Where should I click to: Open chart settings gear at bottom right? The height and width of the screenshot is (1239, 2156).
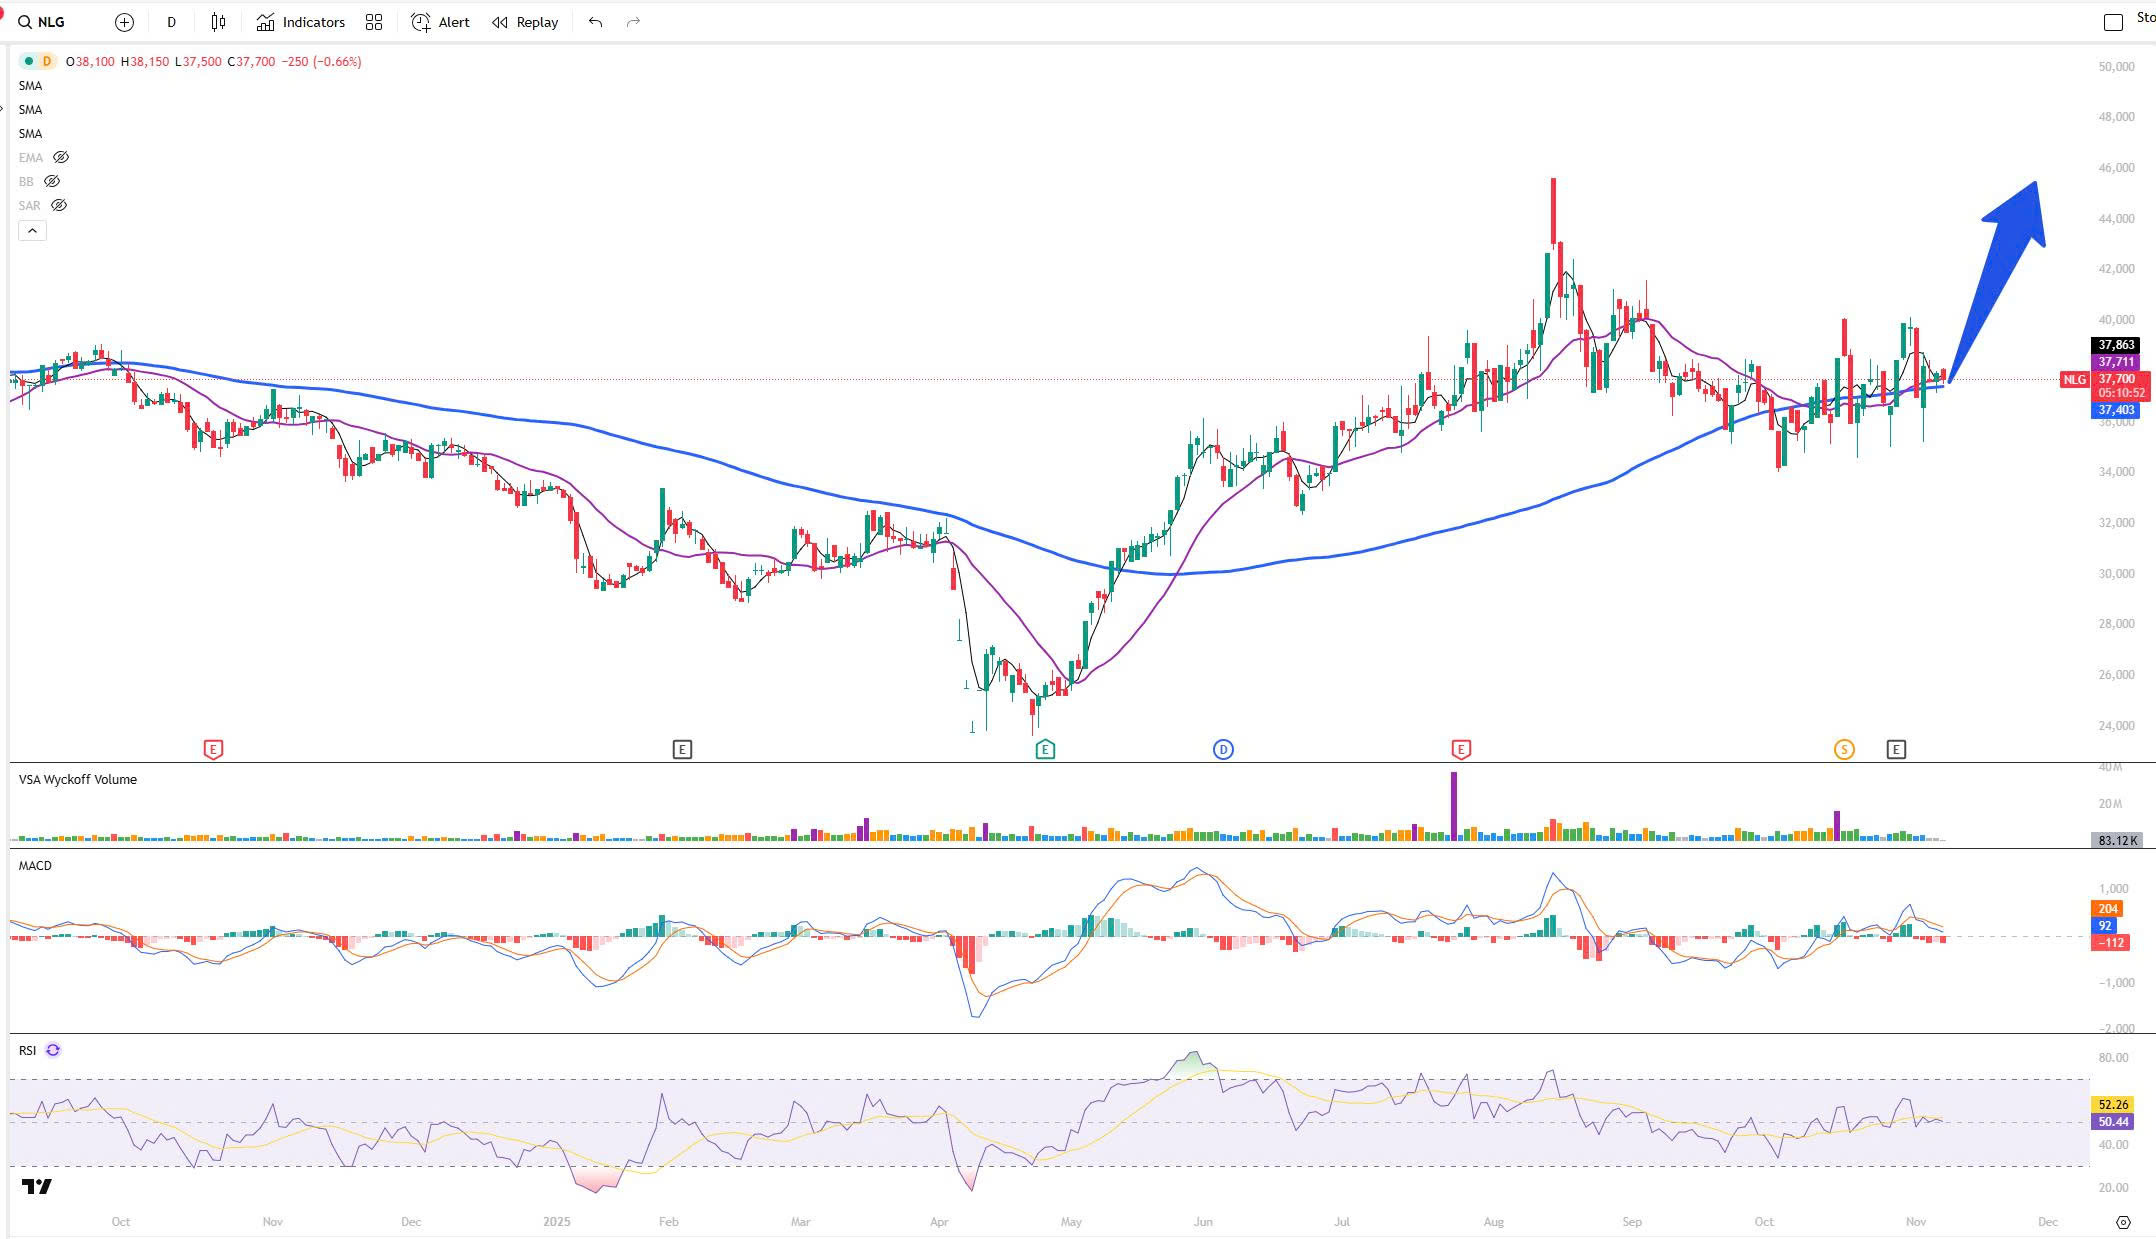point(2123,1222)
